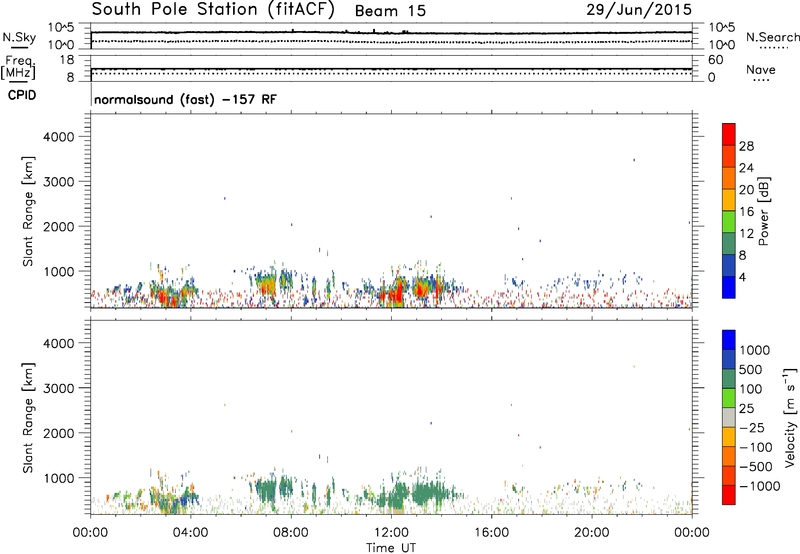This screenshot has height=554, width=800.
Task: Click the "500" value on the velocity colorbar
Action: (751, 369)
